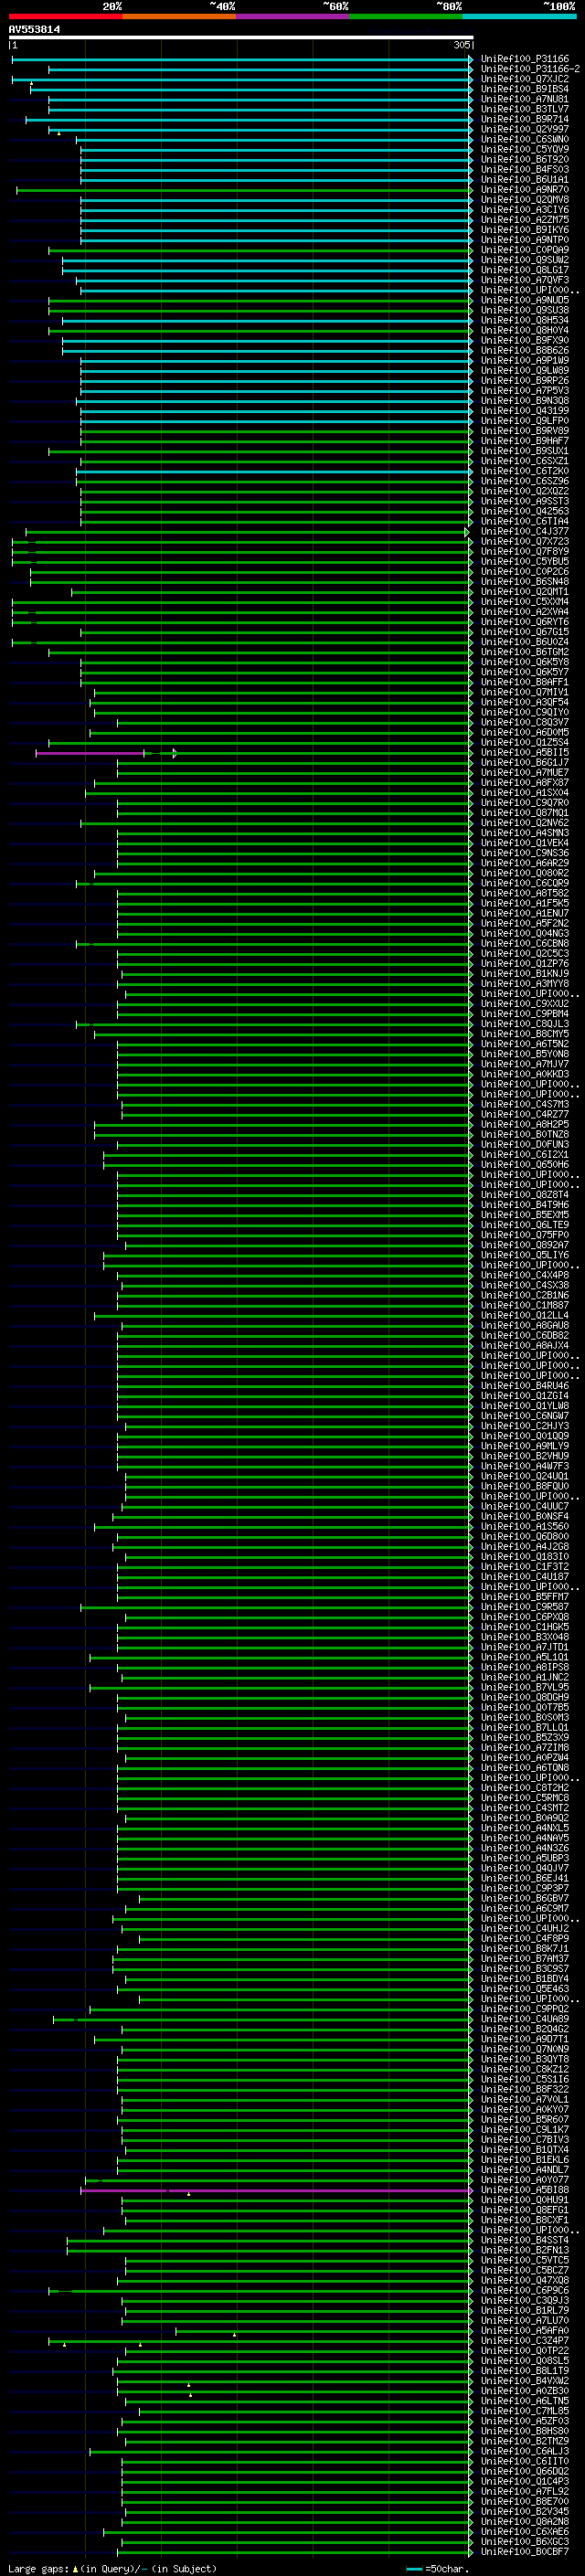Click hit label UniRef100_B9IKY6
The height and width of the screenshot is (2576, 585).
524,230
